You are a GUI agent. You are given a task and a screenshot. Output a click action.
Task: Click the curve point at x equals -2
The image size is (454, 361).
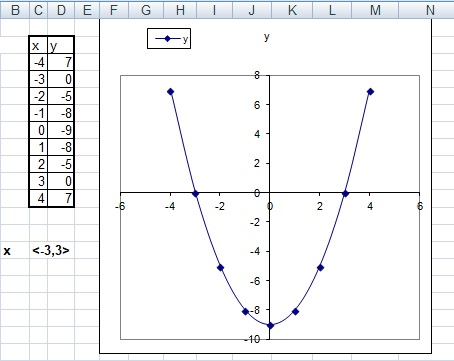tap(220, 268)
